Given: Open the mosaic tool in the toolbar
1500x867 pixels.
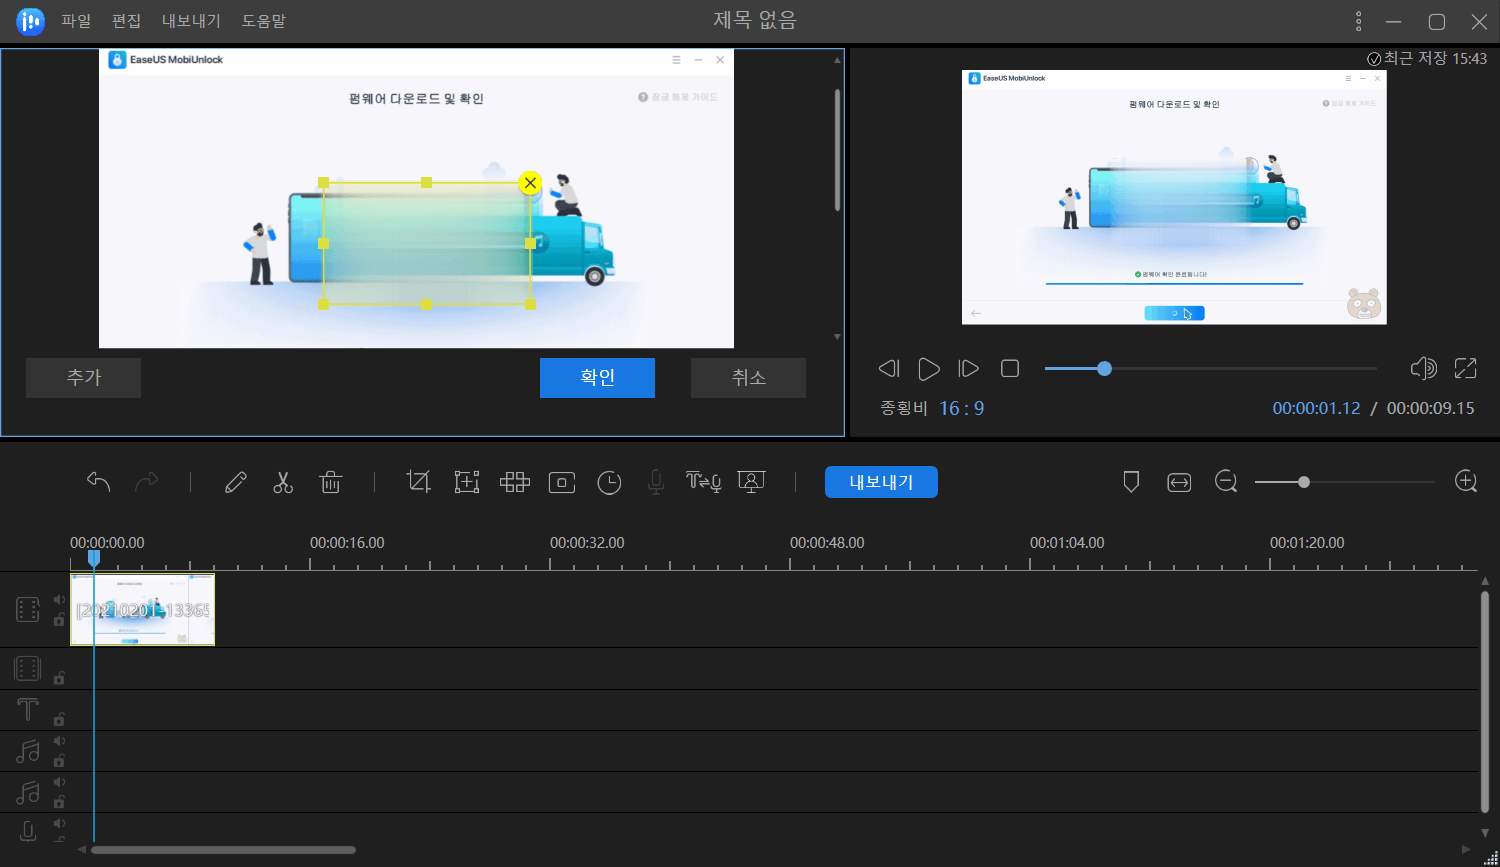Looking at the screenshot, I should click(x=515, y=482).
